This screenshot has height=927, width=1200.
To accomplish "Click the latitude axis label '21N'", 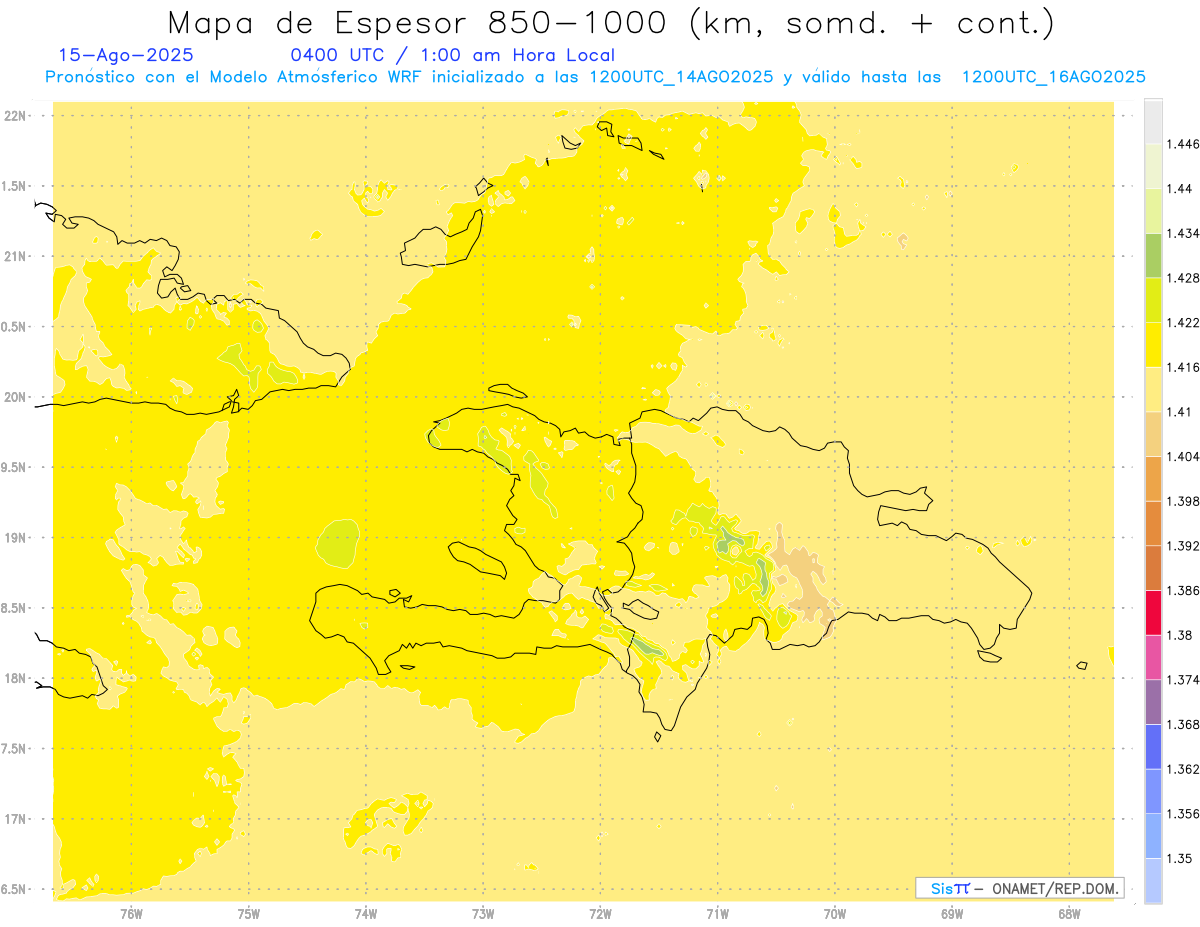I will click(17, 256).
